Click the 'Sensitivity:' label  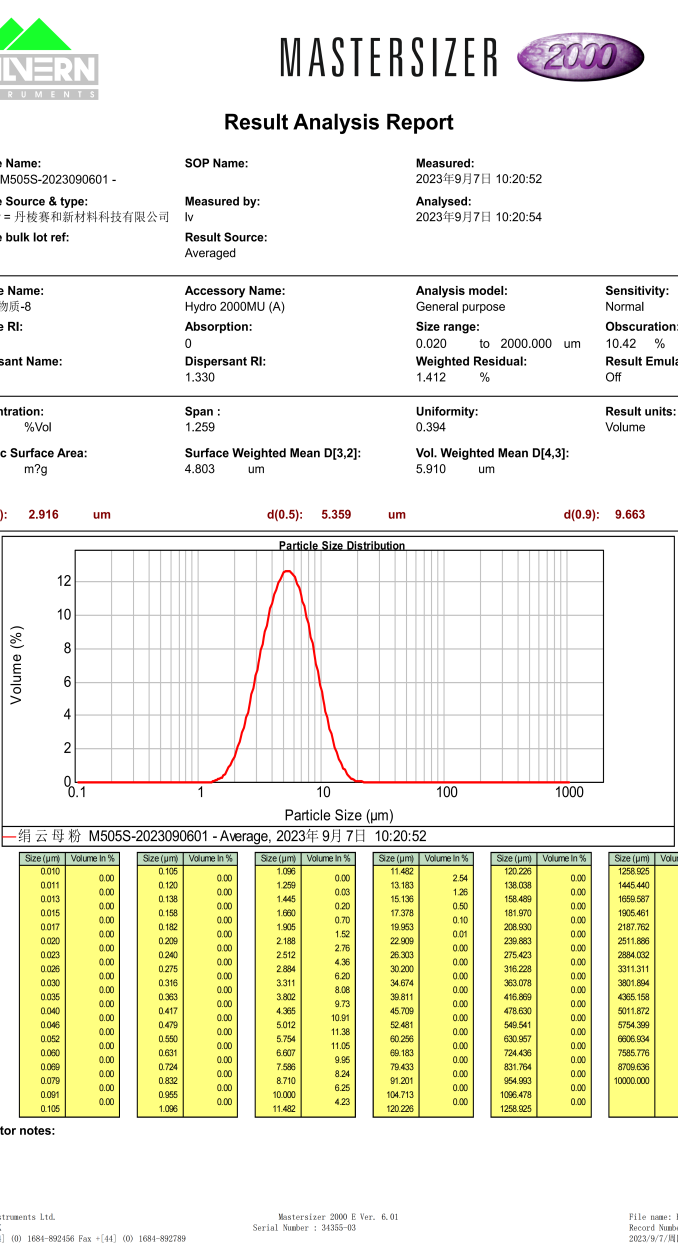[637, 291]
